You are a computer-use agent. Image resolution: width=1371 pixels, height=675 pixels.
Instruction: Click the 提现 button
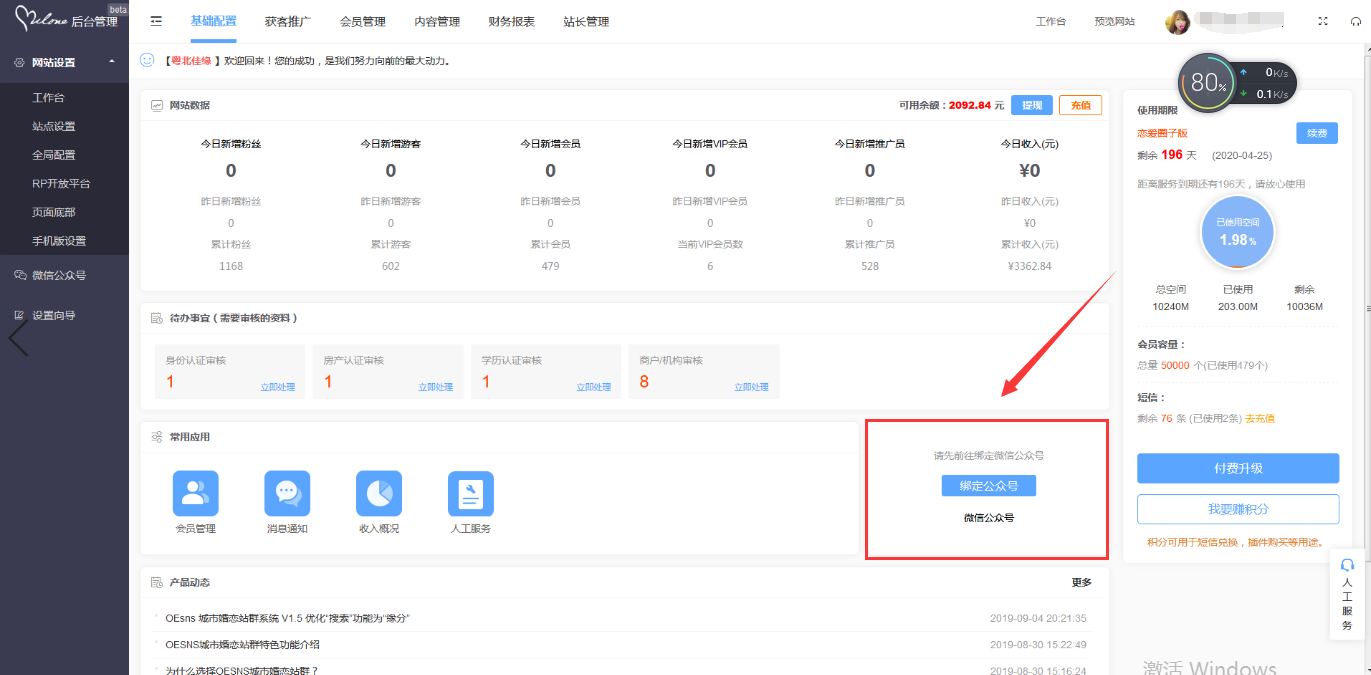(1032, 105)
